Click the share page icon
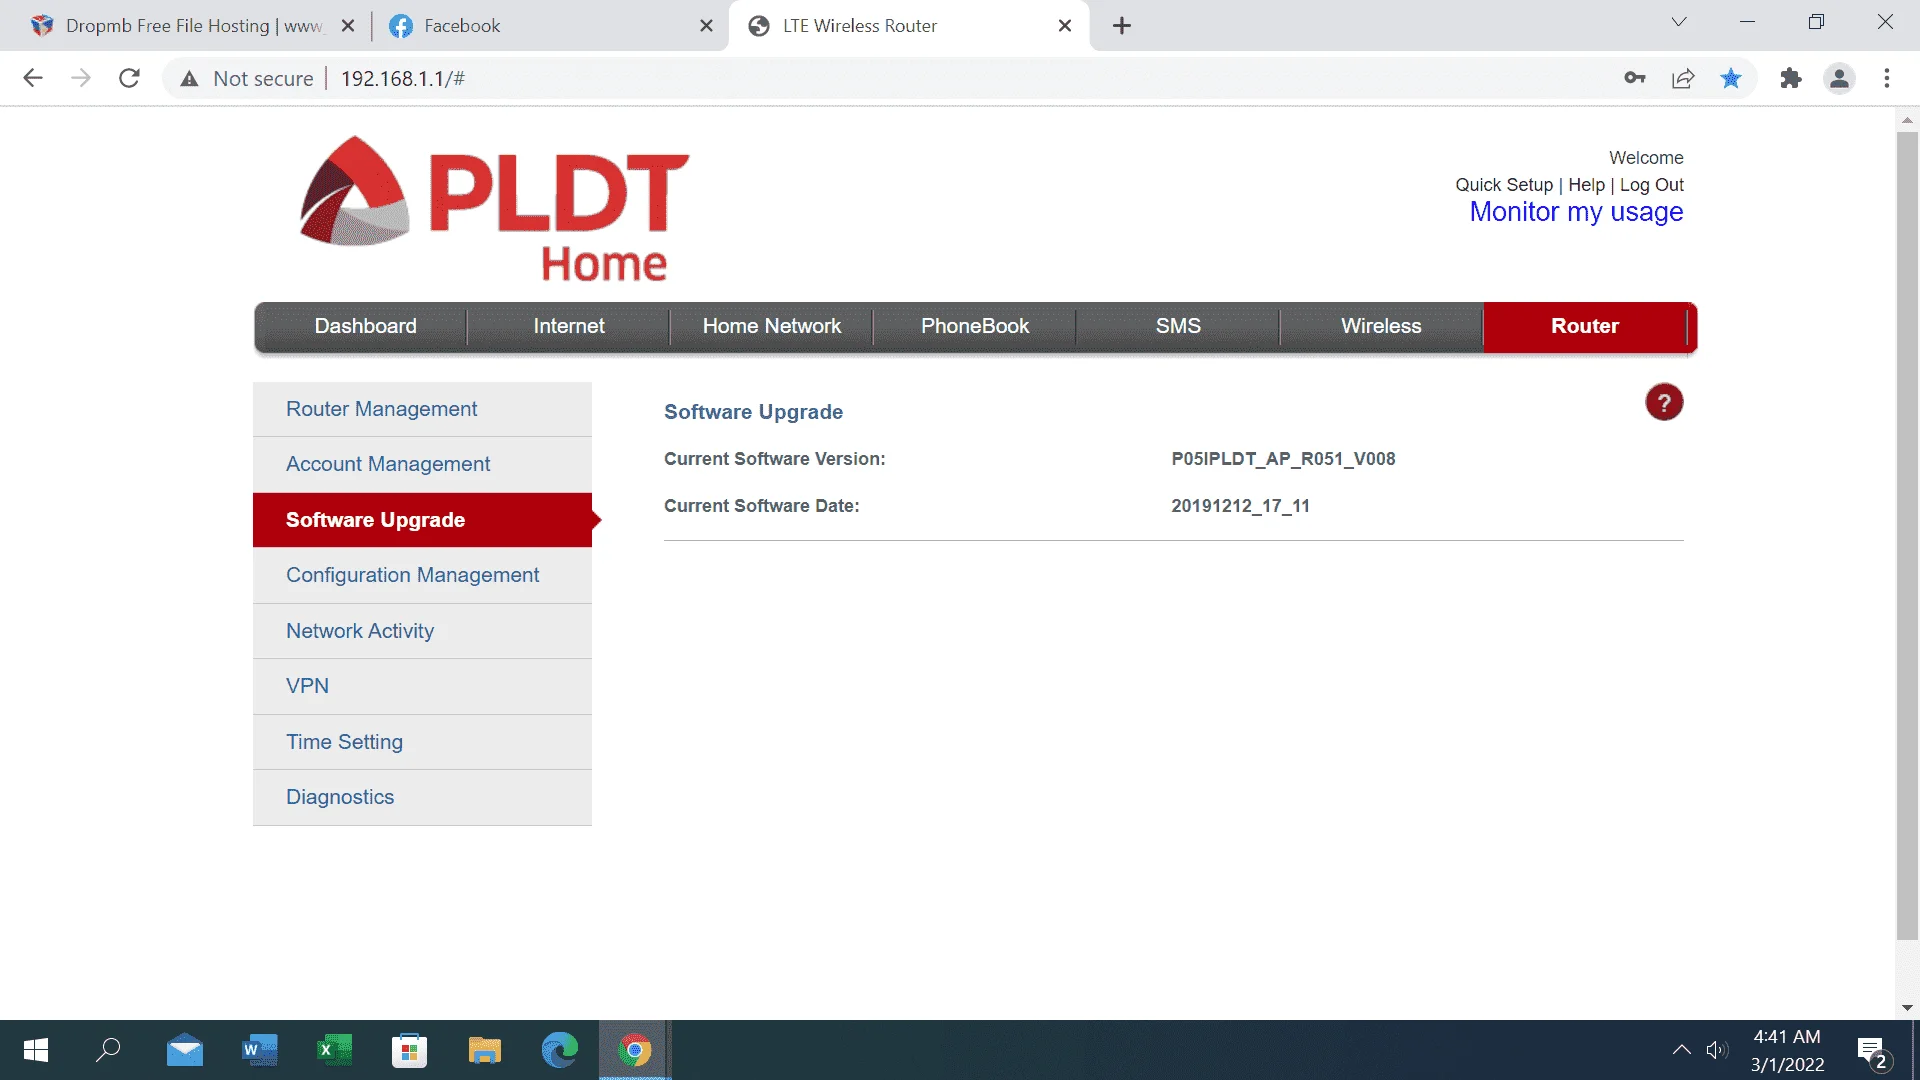1920x1080 pixels. click(1683, 78)
